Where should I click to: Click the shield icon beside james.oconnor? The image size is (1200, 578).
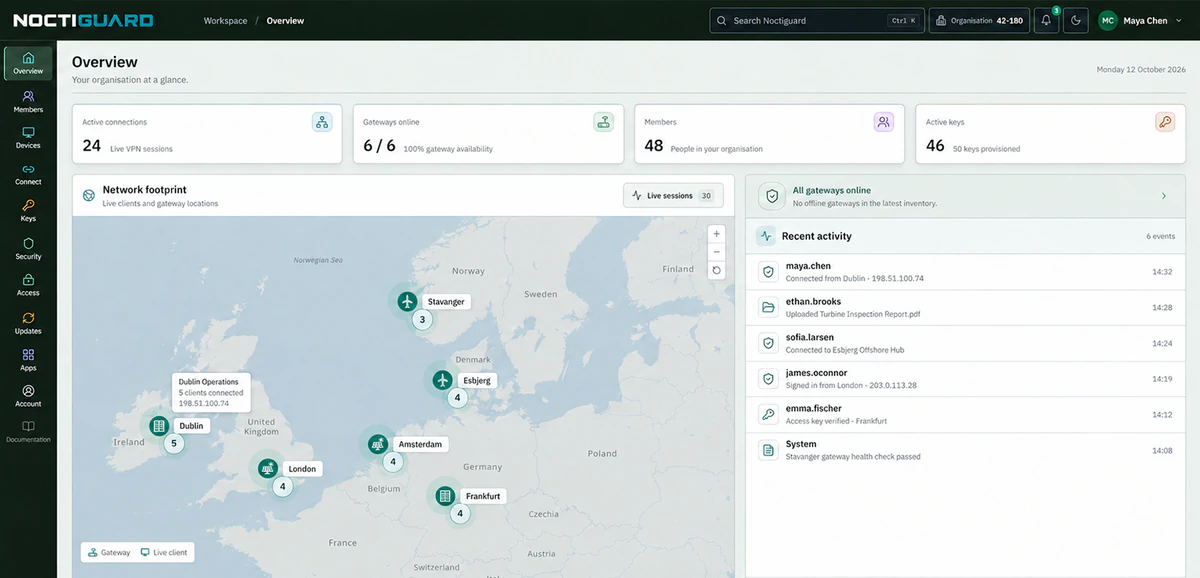(x=768, y=379)
